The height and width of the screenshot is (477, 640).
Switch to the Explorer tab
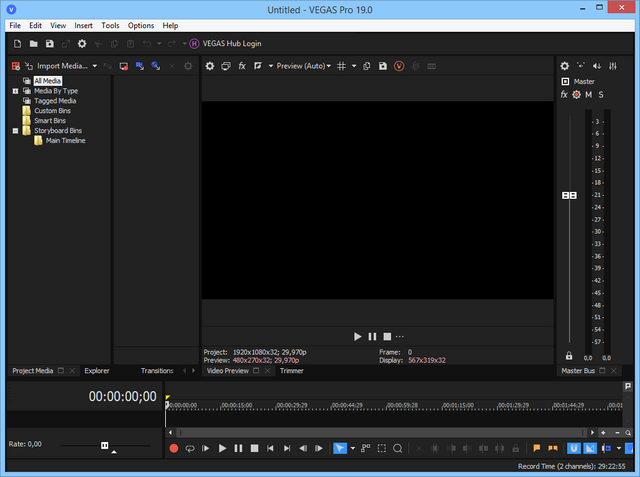click(x=97, y=371)
